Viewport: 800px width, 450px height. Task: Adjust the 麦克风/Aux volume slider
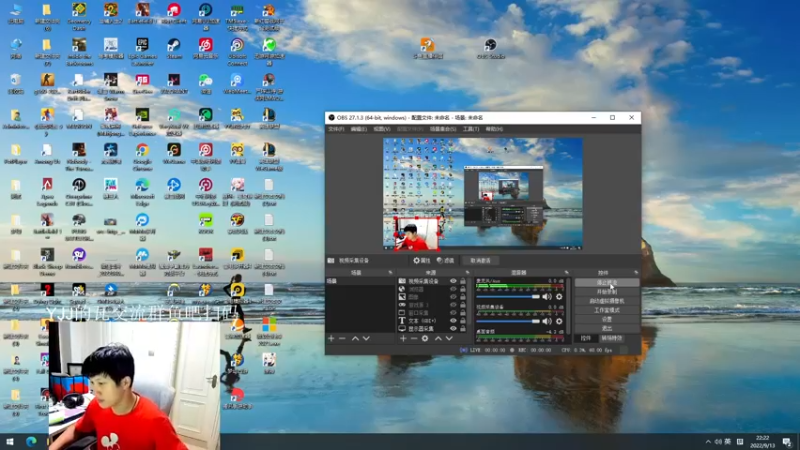point(508,296)
